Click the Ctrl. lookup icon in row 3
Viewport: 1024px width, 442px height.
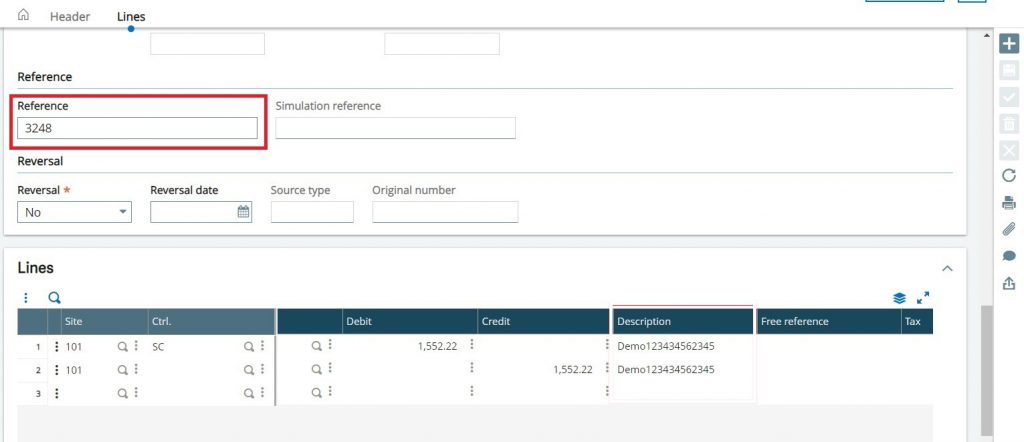(248, 393)
